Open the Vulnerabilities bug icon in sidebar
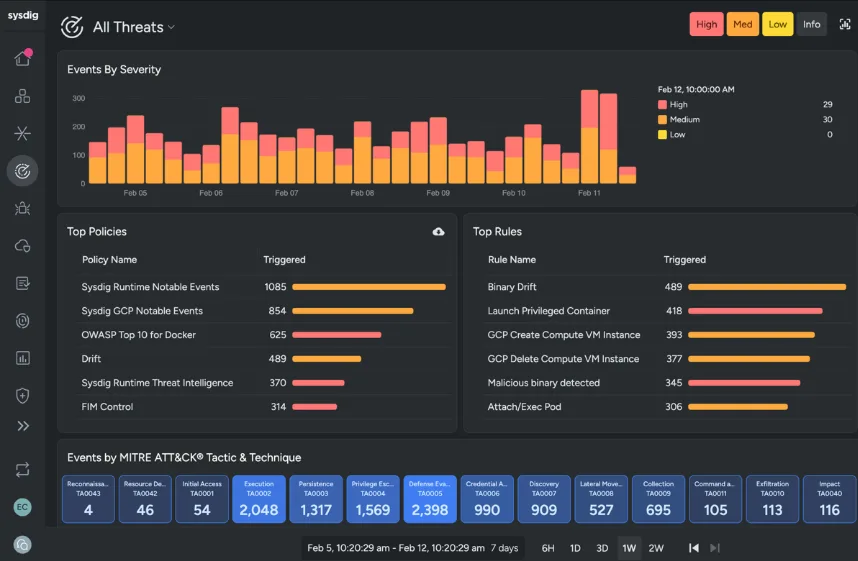The height and width of the screenshot is (561, 858). pyautogui.click(x=22, y=209)
